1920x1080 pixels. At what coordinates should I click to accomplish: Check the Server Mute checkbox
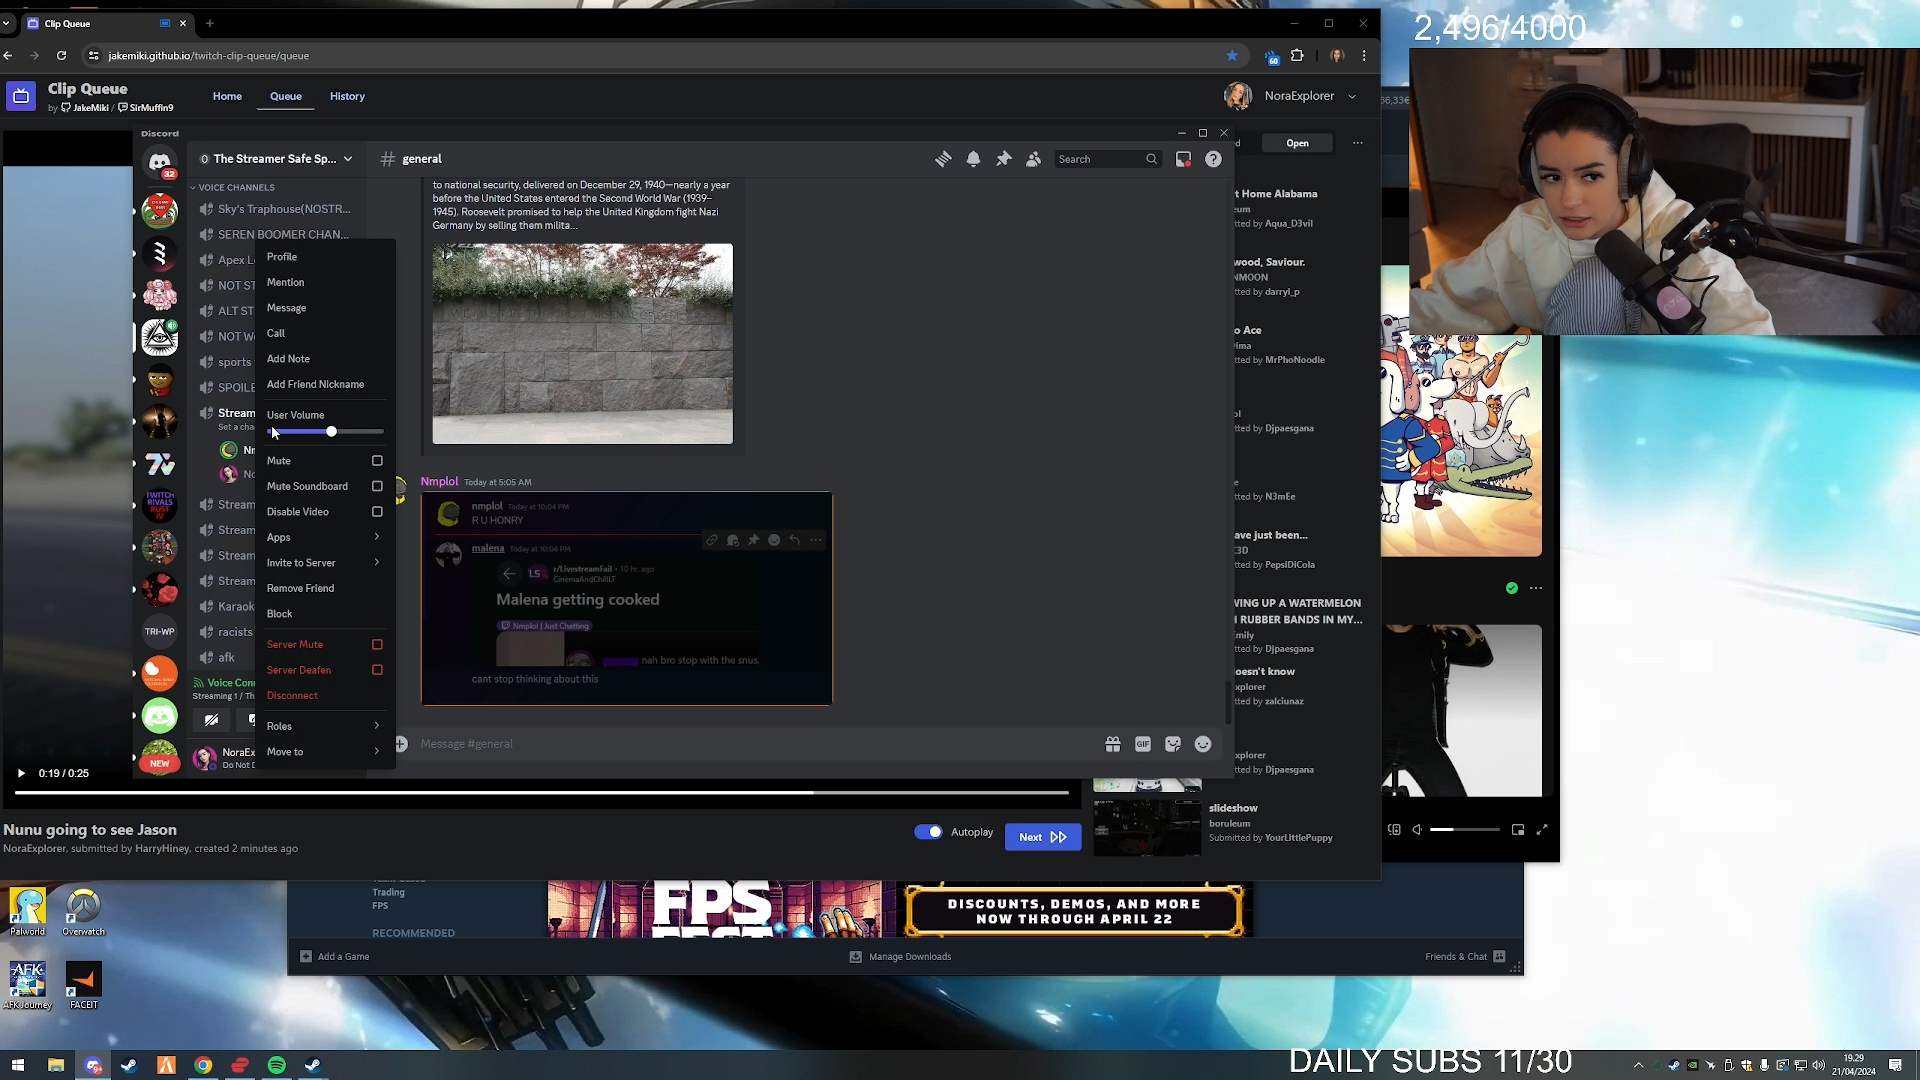(x=377, y=645)
